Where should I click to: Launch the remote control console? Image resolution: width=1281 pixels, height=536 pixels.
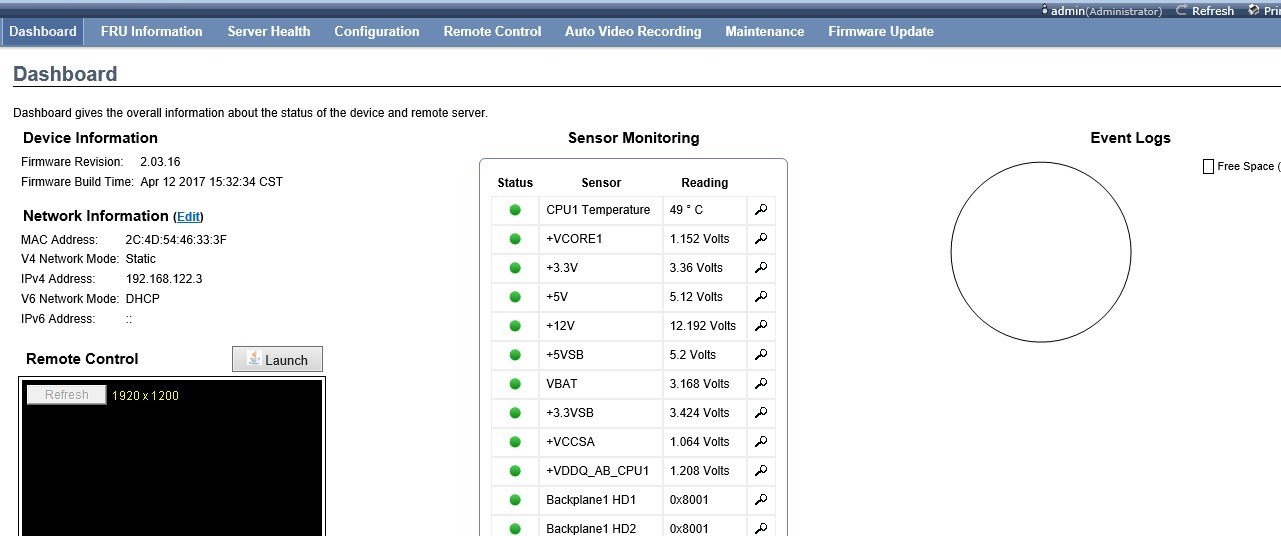(x=277, y=360)
